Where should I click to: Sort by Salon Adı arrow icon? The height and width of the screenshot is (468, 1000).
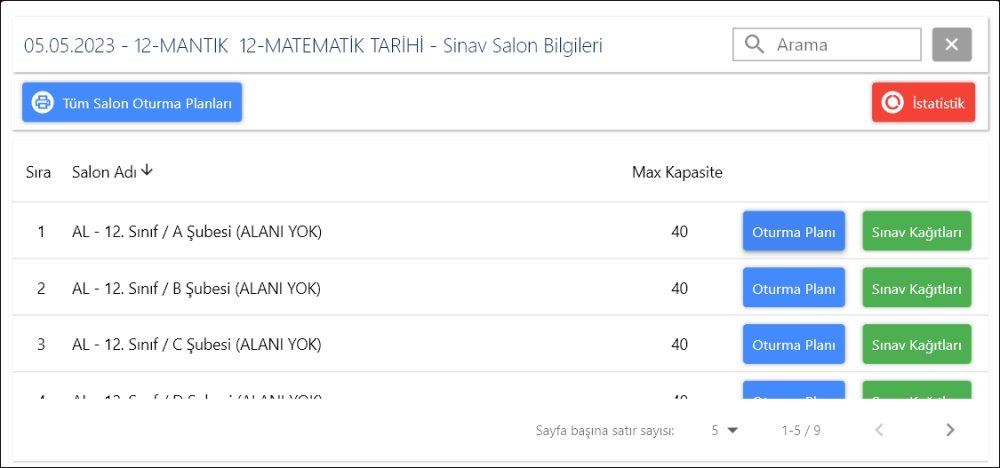click(x=147, y=171)
